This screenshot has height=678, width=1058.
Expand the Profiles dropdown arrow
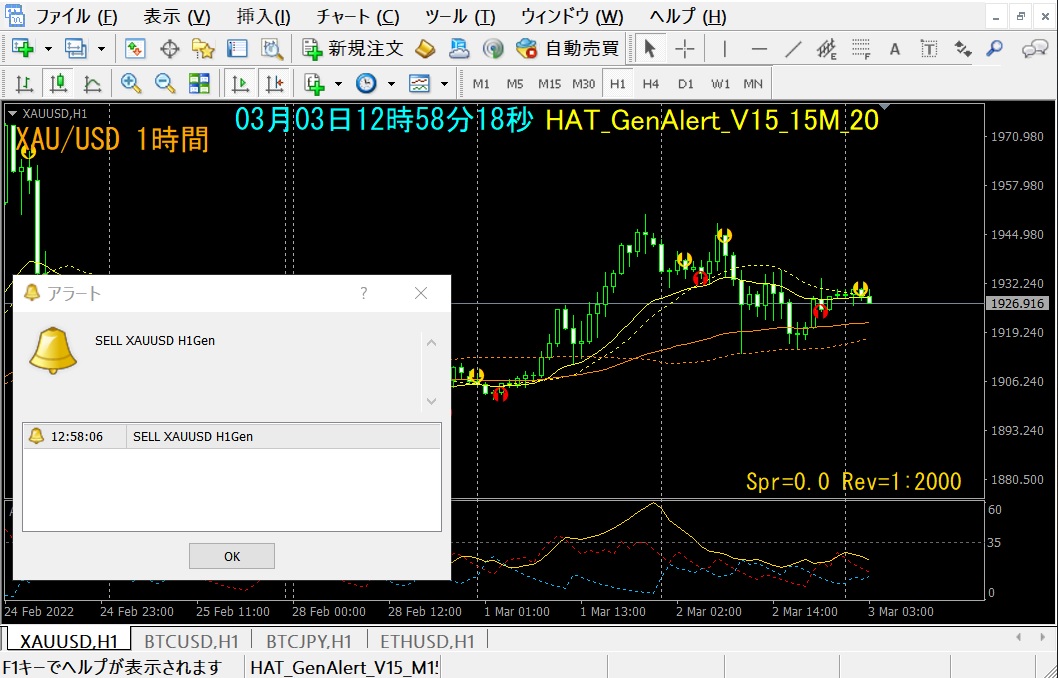(x=101, y=49)
